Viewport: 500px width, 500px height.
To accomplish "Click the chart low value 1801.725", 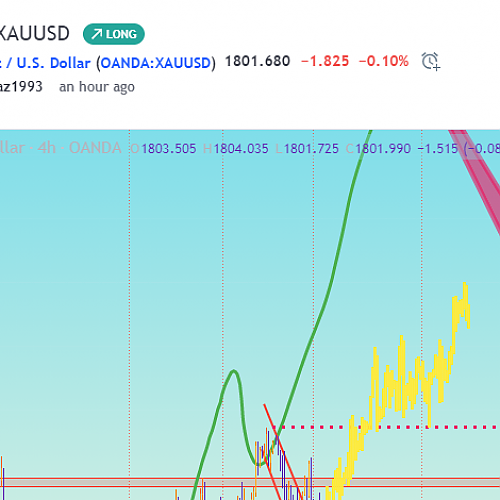I will point(311,149).
